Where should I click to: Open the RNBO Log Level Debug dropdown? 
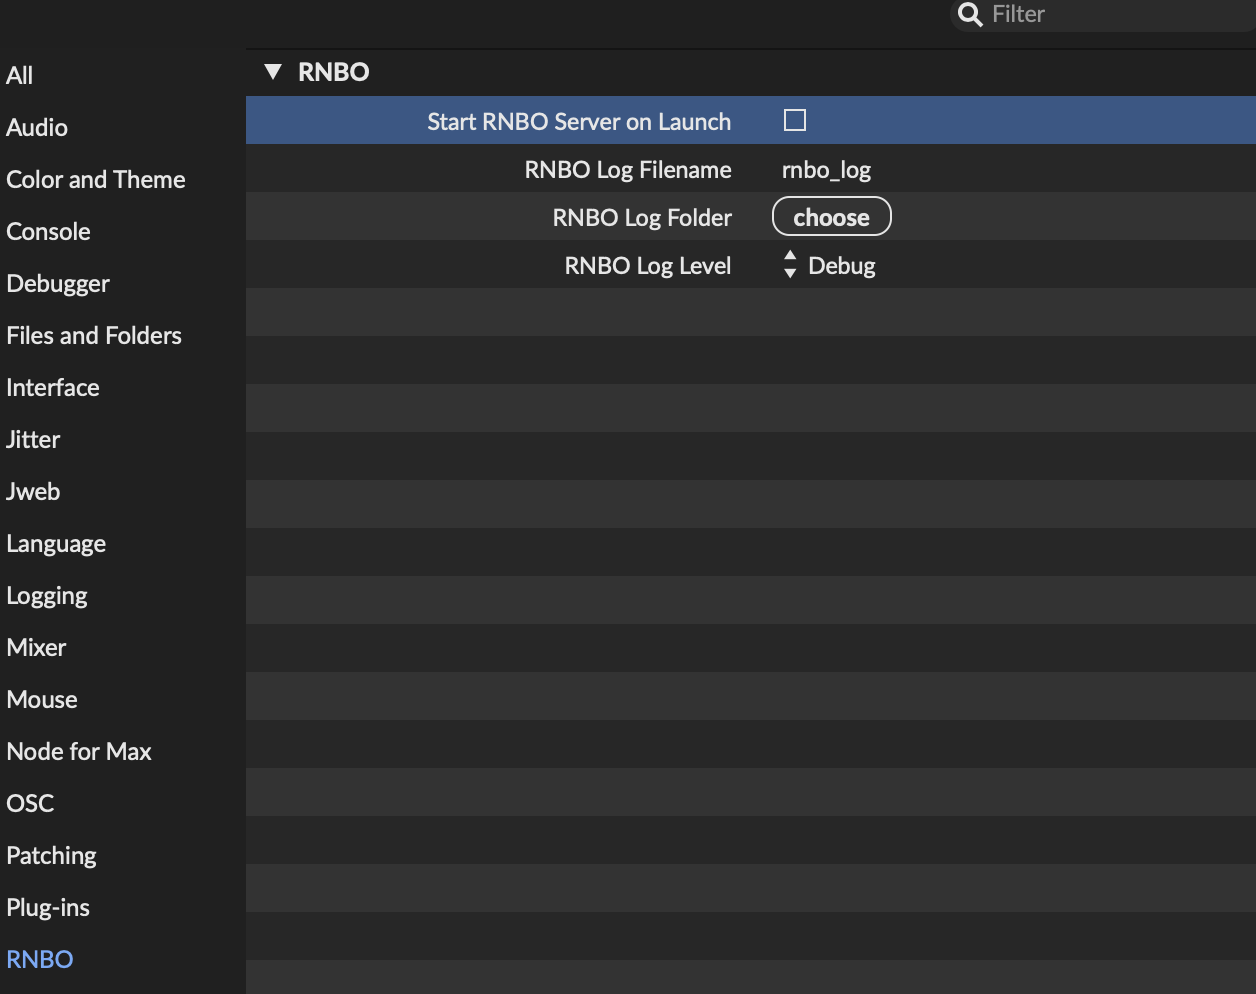coord(829,265)
